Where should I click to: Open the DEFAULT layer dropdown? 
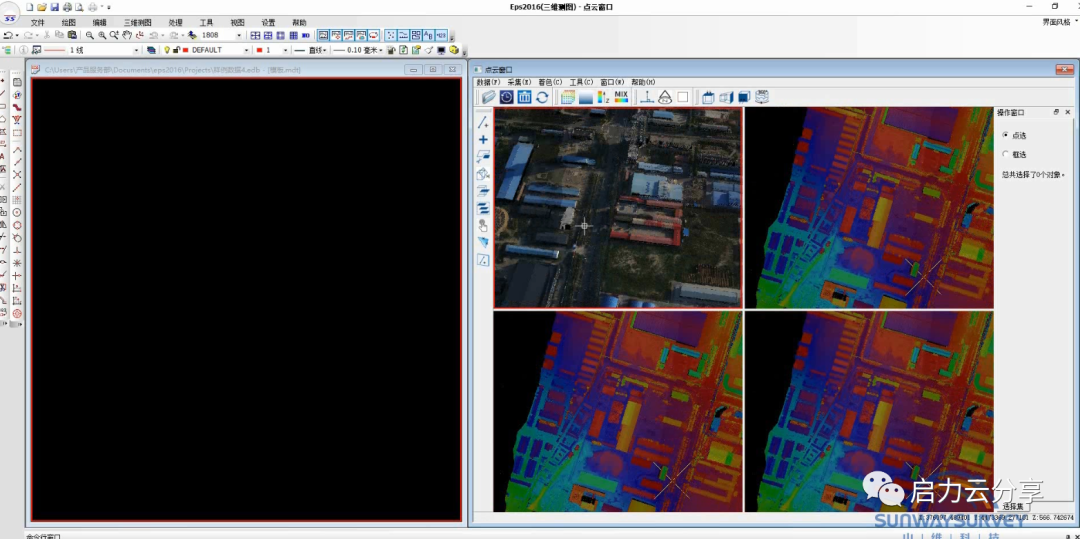coord(246,50)
